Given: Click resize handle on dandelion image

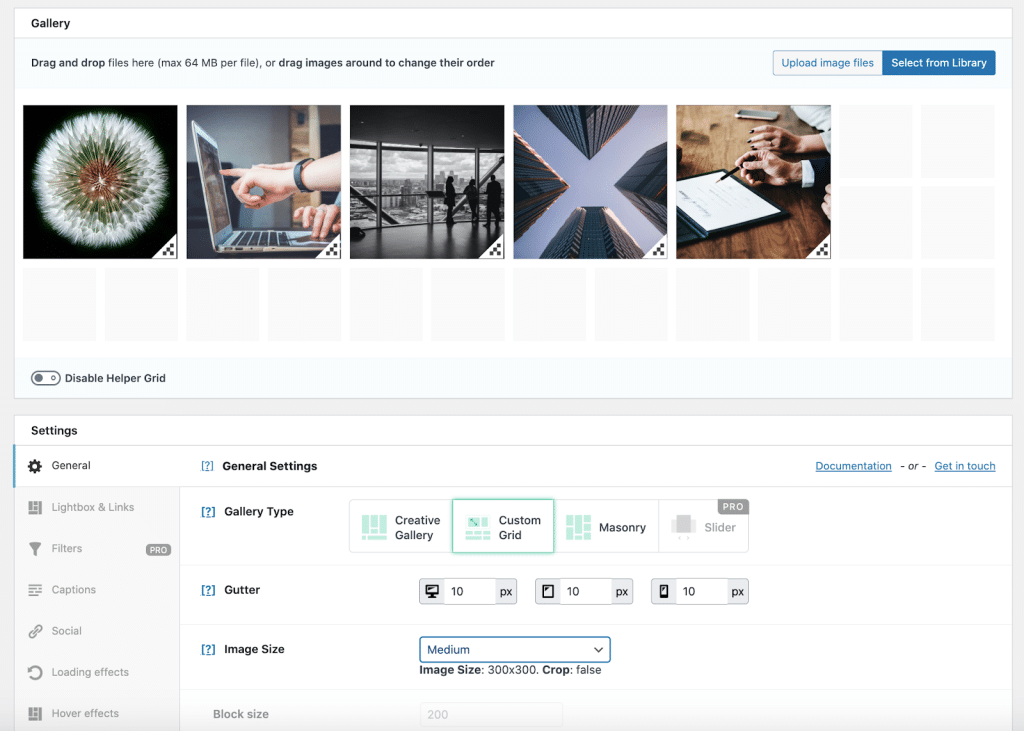Looking at the screenshot, I should tap(168, 249).
